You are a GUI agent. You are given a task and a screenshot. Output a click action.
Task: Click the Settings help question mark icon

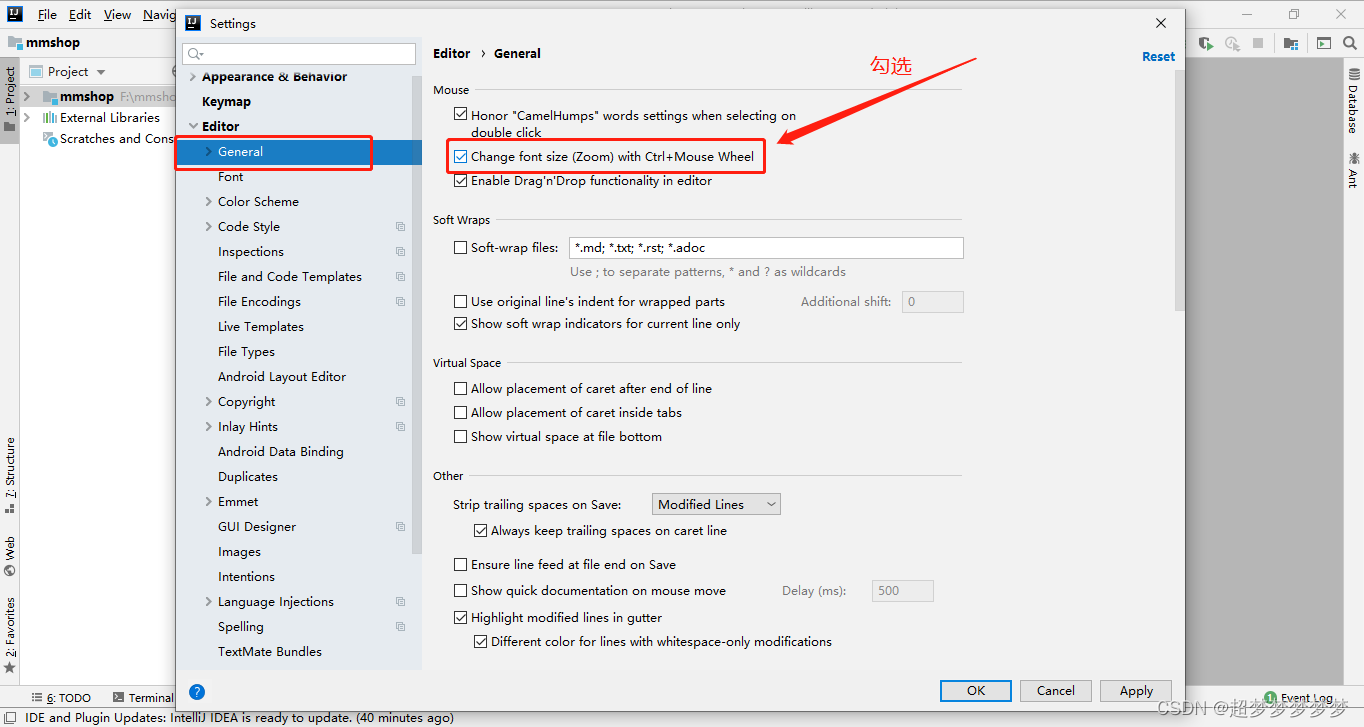(x=197, y=691)
